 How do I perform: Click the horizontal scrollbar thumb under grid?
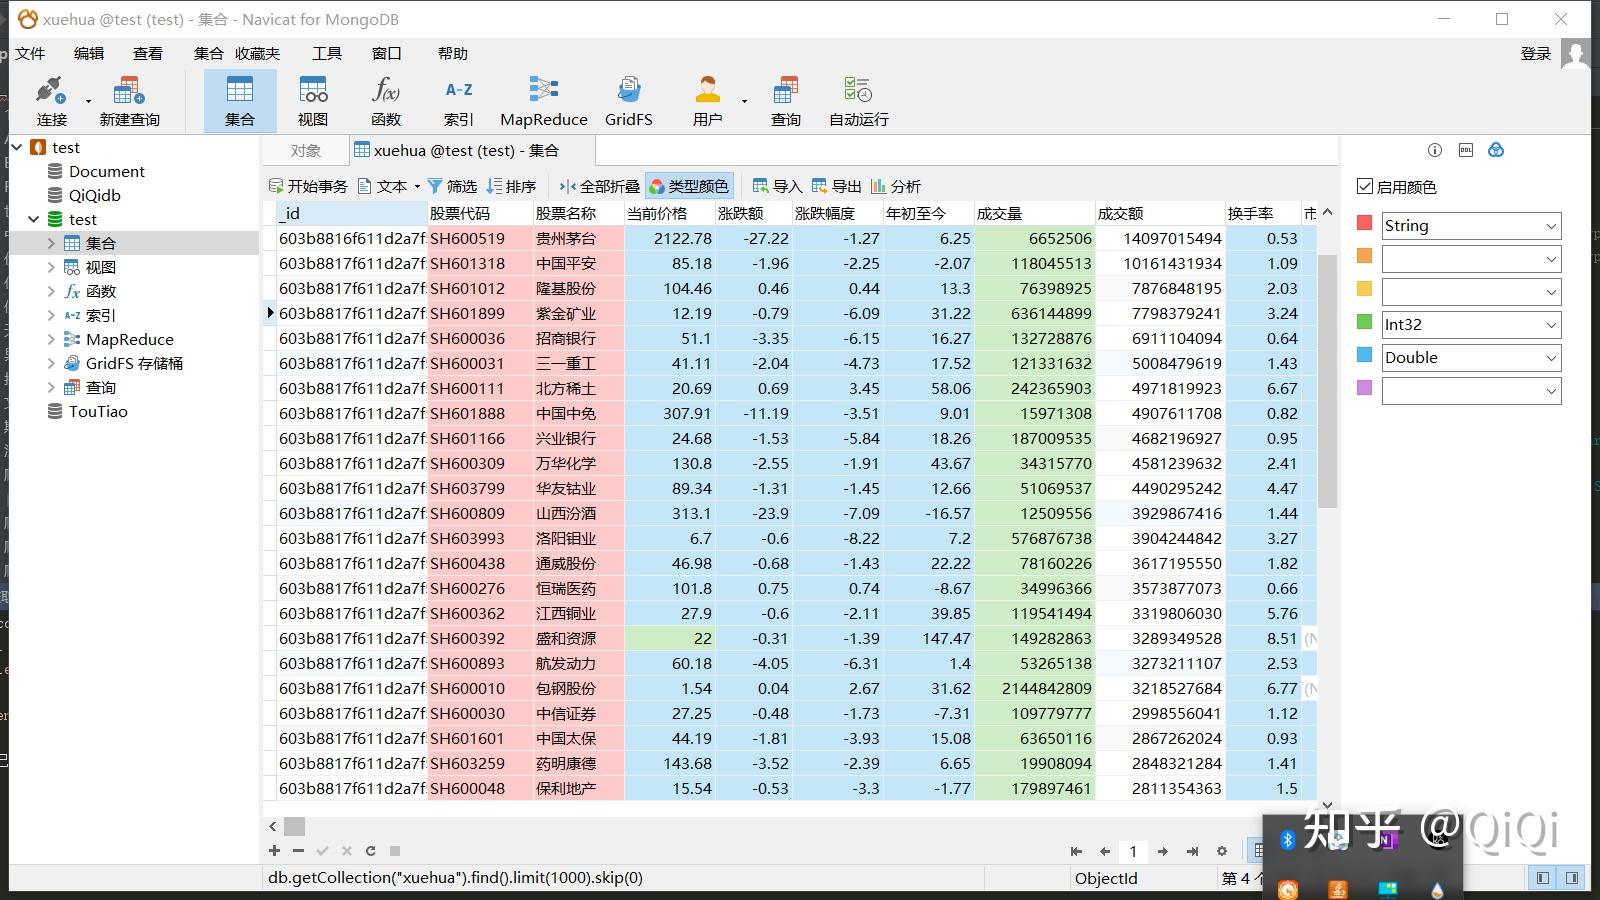(x=294, y=826)
